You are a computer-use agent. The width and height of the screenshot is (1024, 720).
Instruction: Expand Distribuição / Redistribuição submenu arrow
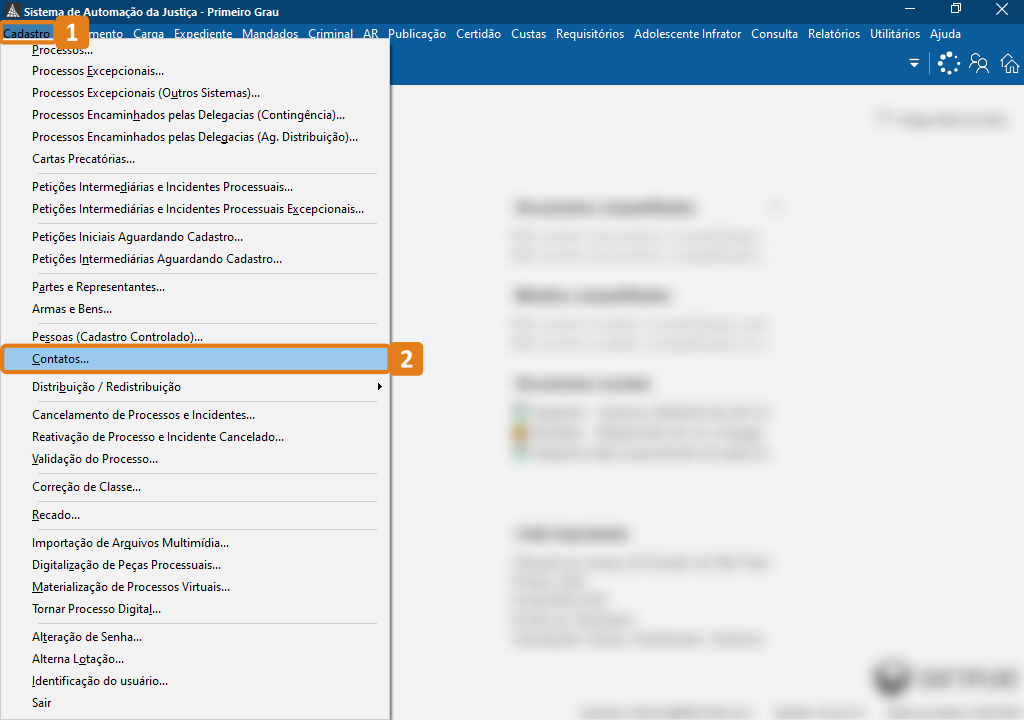click(379, 387)
